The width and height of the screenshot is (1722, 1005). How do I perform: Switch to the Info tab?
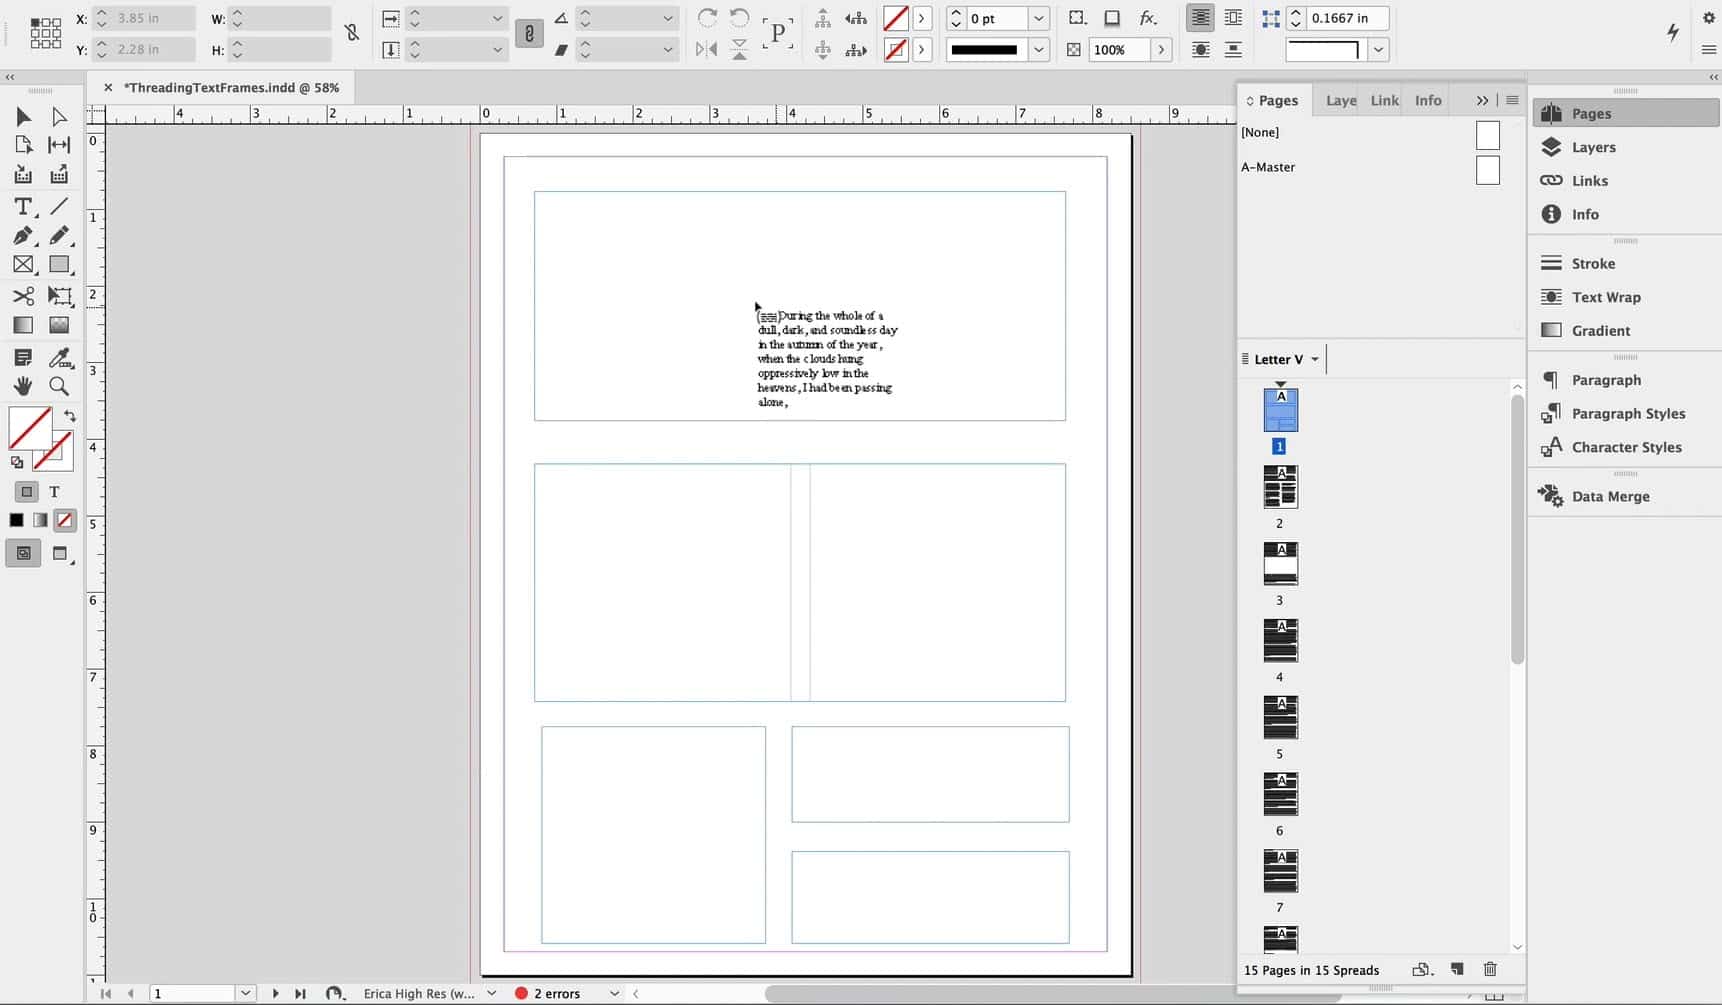tap(1427, 100)
